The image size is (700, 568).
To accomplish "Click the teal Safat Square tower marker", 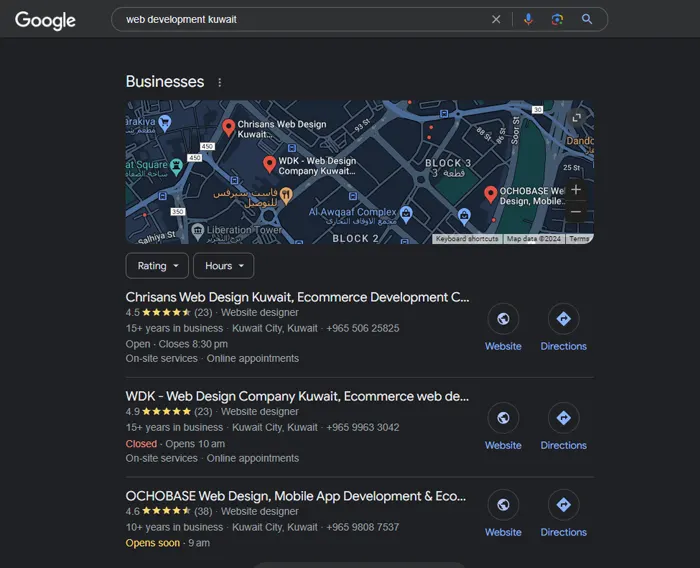I will (177, 167).
